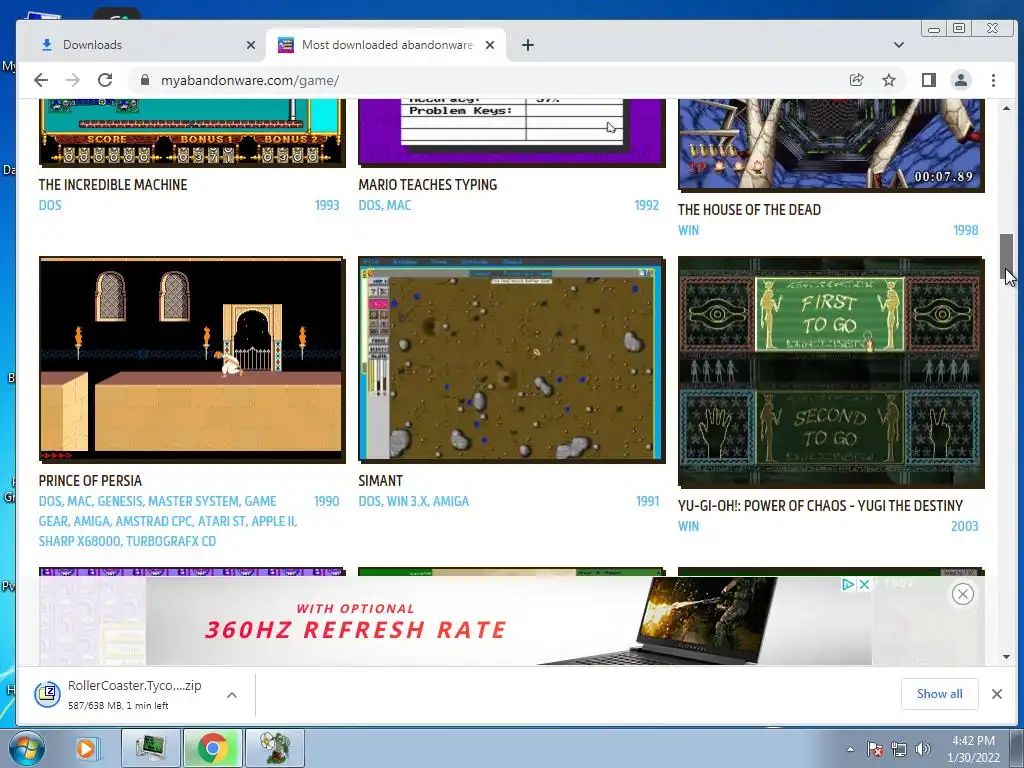Viewport: 1024px width, 768px height.
Task: Click the Prince of Persia screenshot
Action: (x=192, y=359)
